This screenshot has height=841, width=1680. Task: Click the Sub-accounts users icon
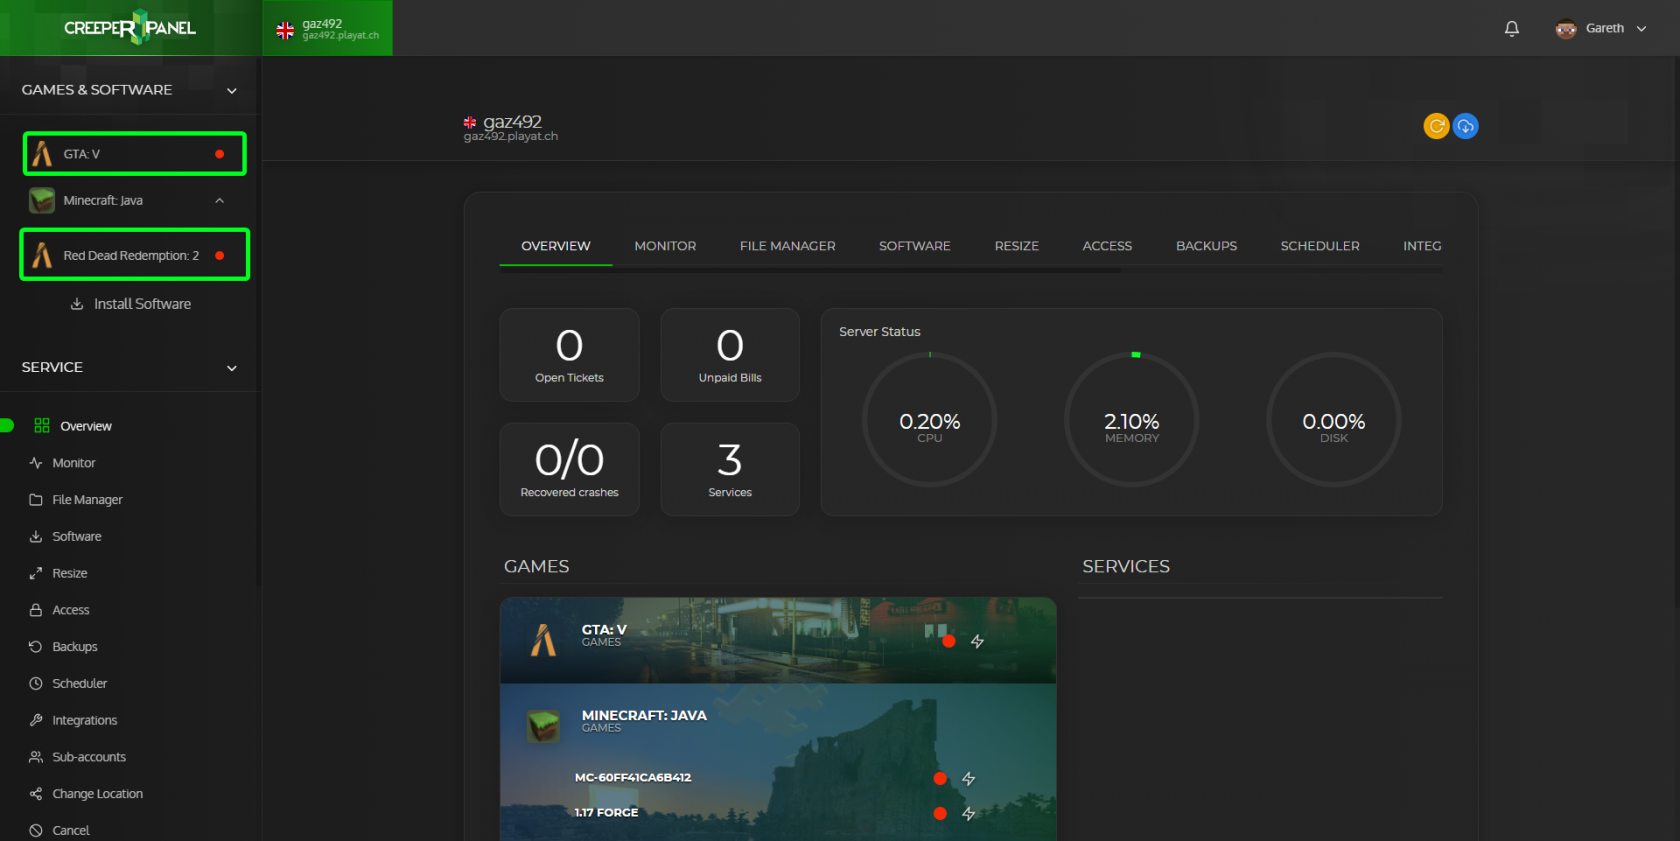pyautogui.click(x=36, y=757)
